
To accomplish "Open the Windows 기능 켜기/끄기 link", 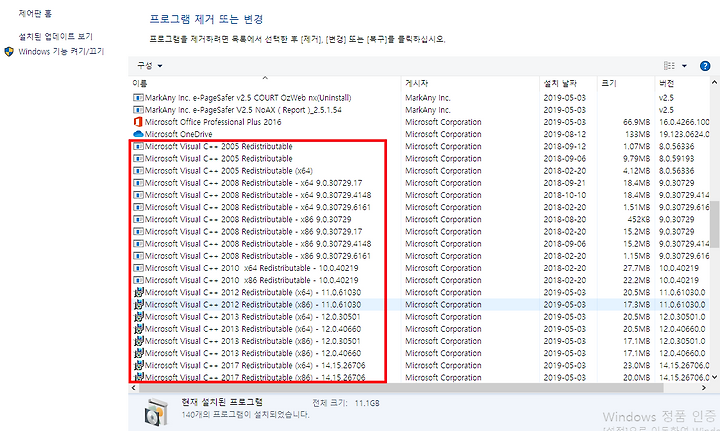I will tap(61, 51).
